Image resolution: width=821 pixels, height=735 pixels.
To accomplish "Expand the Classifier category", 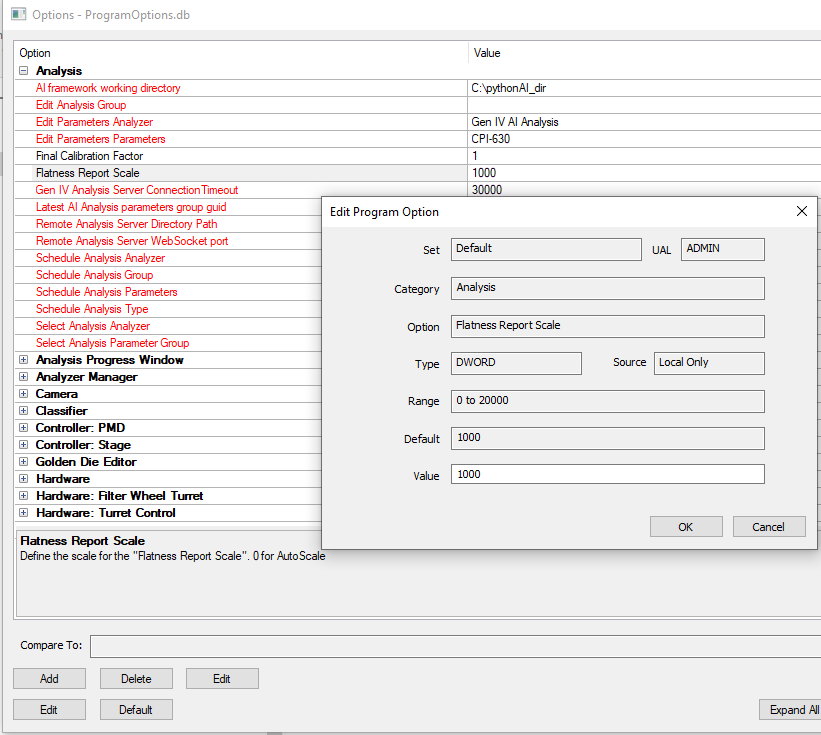I will pyautogui.click(x=23, y=411).
